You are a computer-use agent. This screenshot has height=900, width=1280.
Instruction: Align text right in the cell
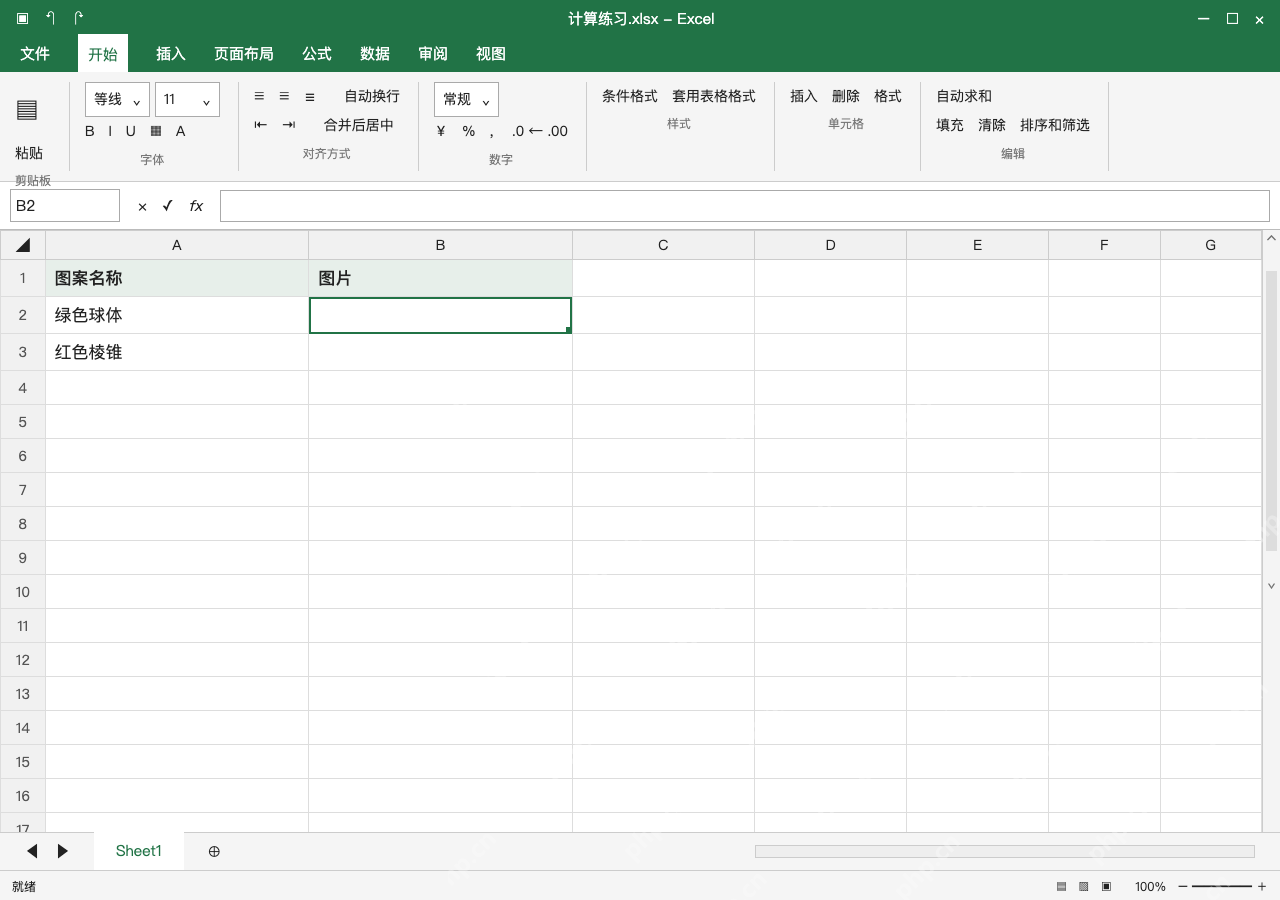(x=310, y=96)
